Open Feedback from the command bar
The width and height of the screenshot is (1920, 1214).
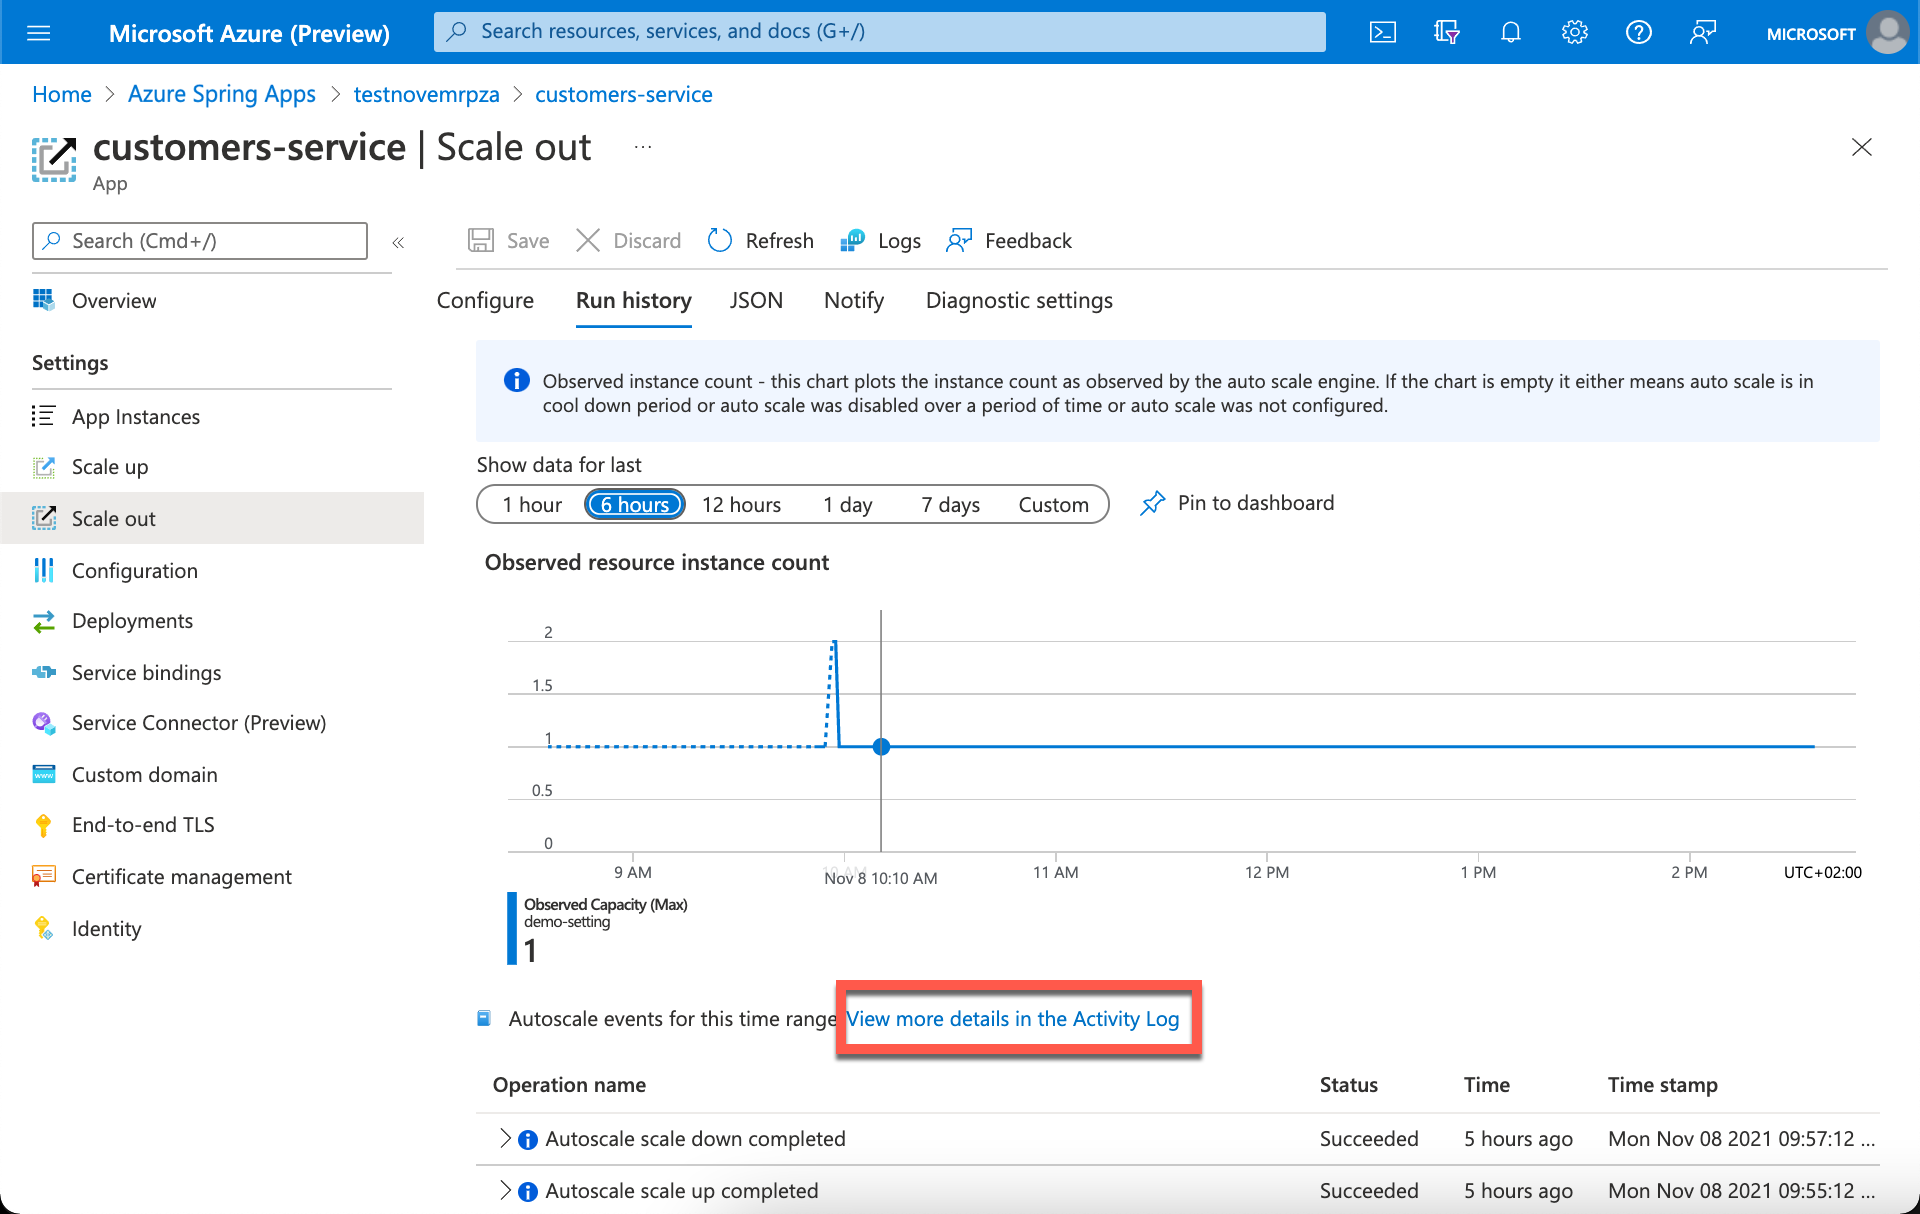tap(1009, 241)
